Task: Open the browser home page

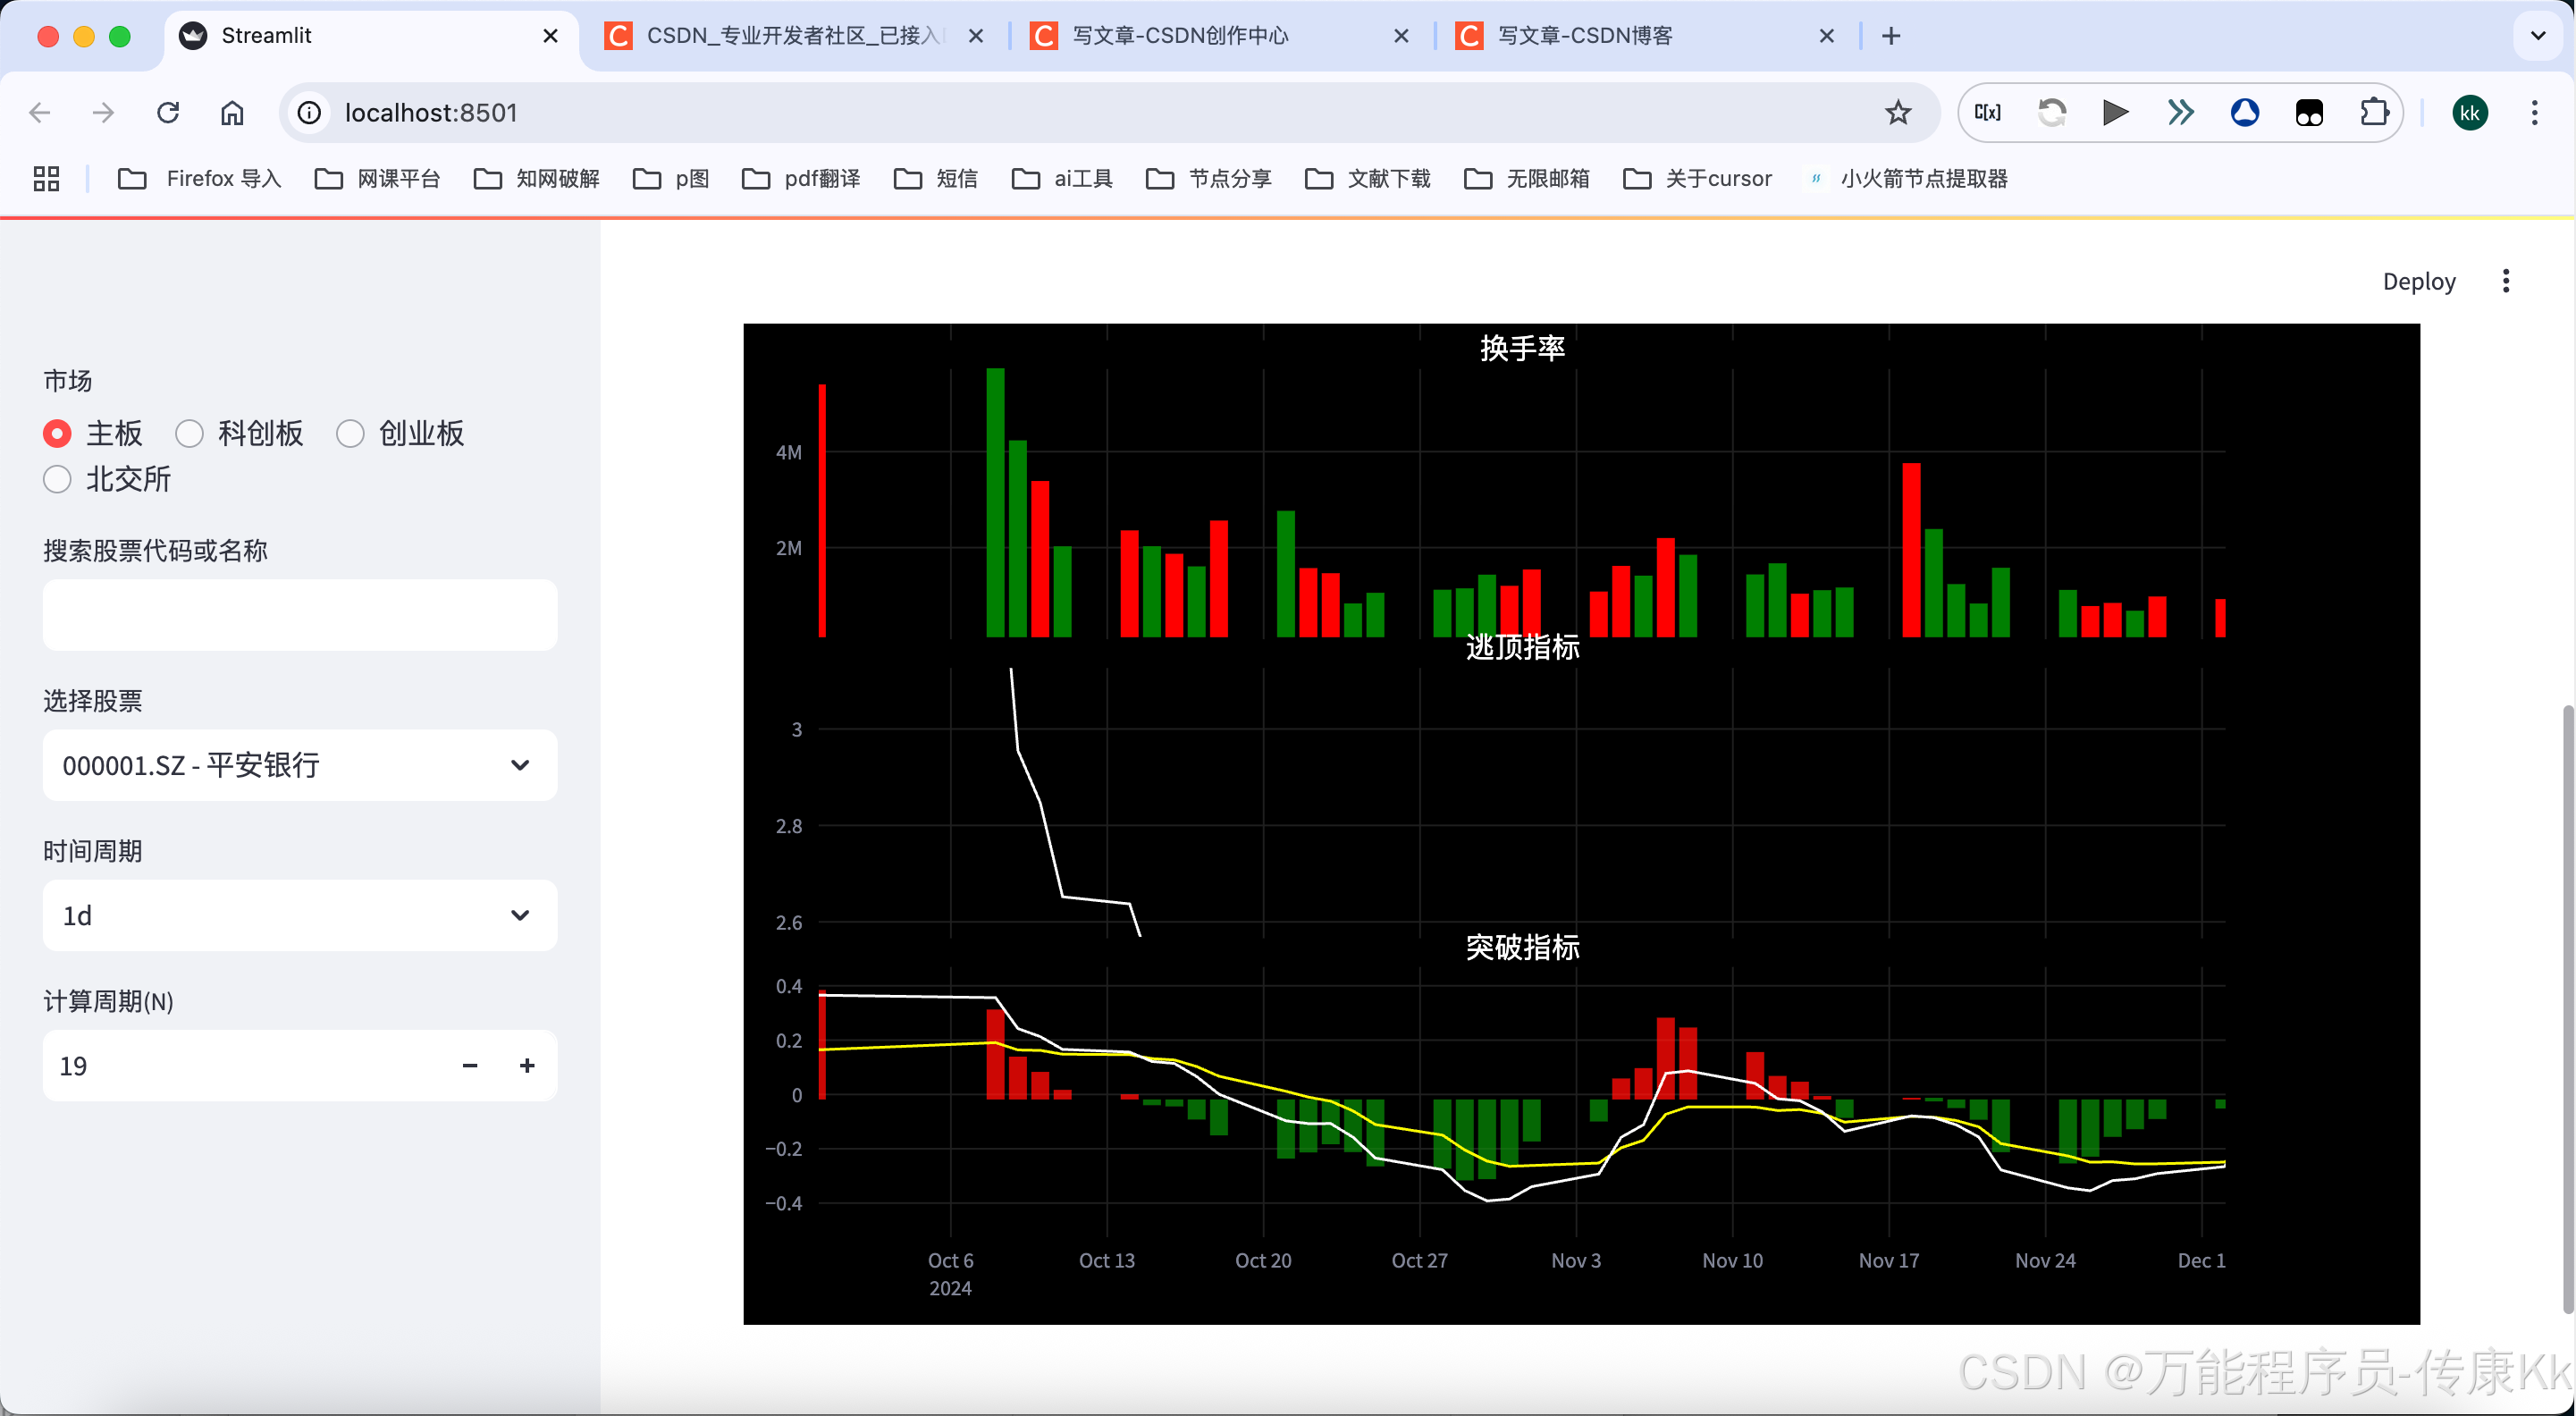Action: [x=232, y=113]
